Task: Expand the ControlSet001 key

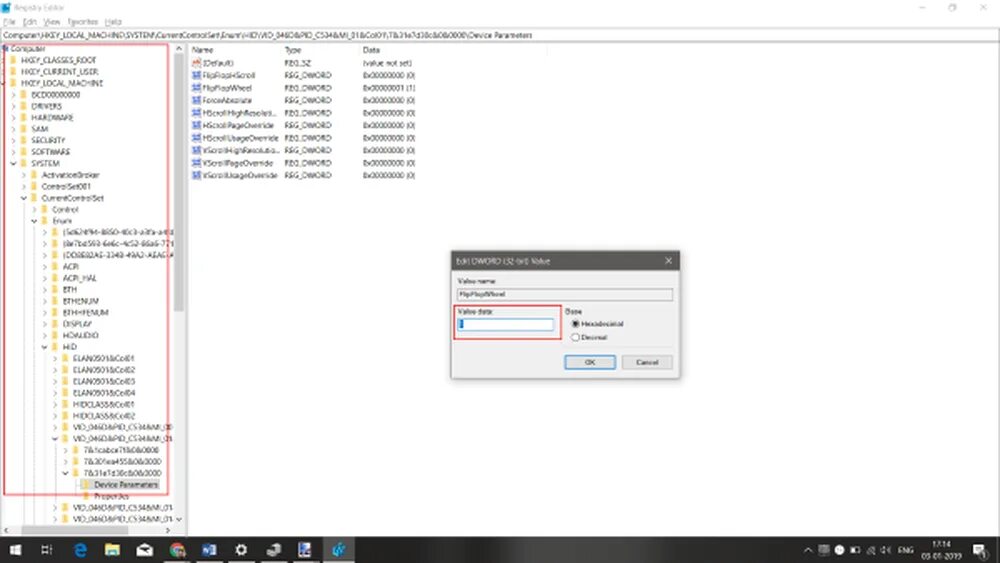Action: coord(24,186)
